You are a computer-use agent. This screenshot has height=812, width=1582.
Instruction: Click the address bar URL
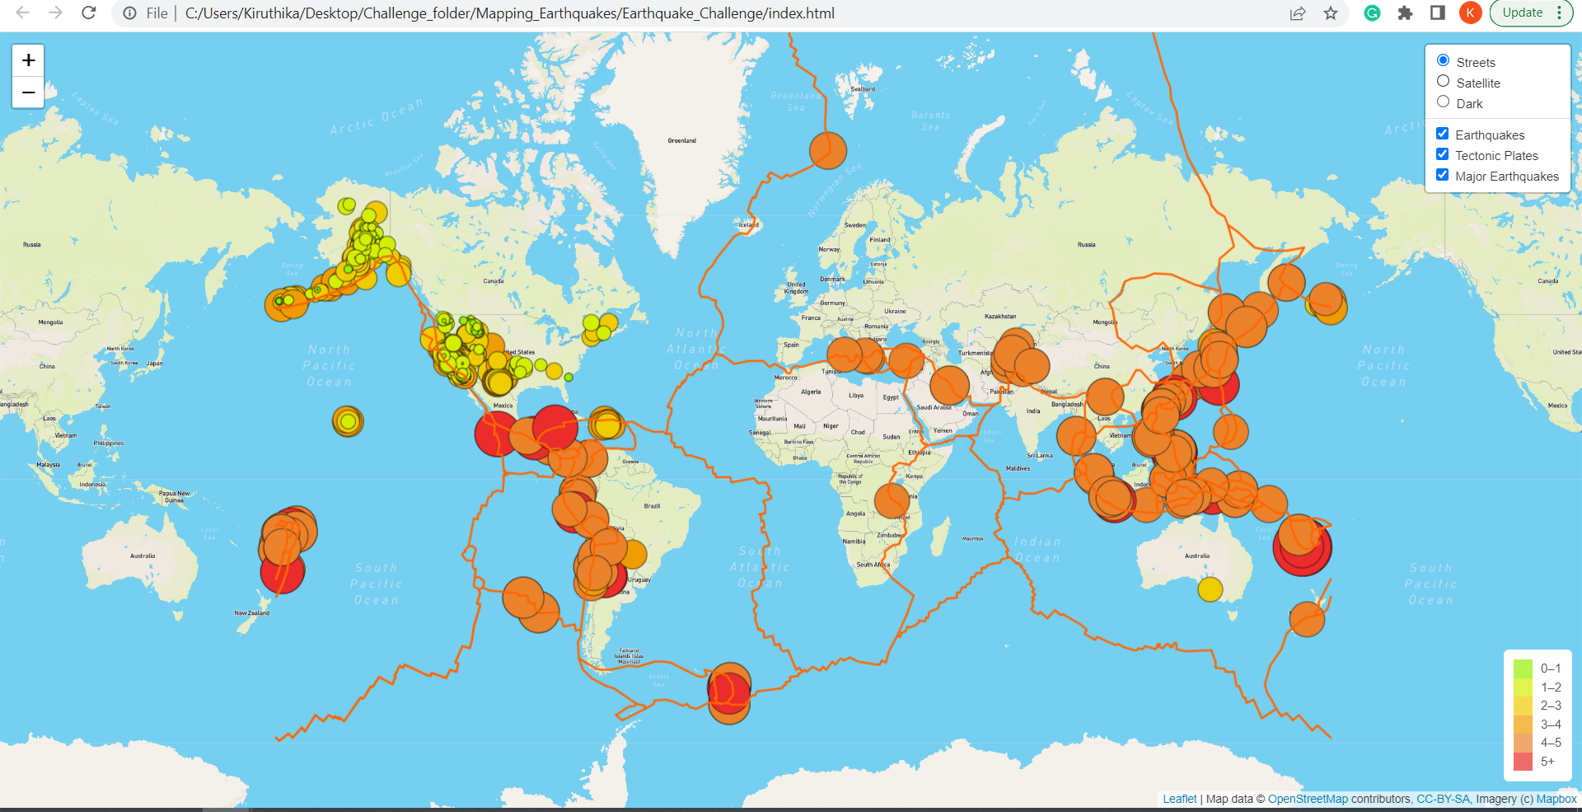coord(510,13)
